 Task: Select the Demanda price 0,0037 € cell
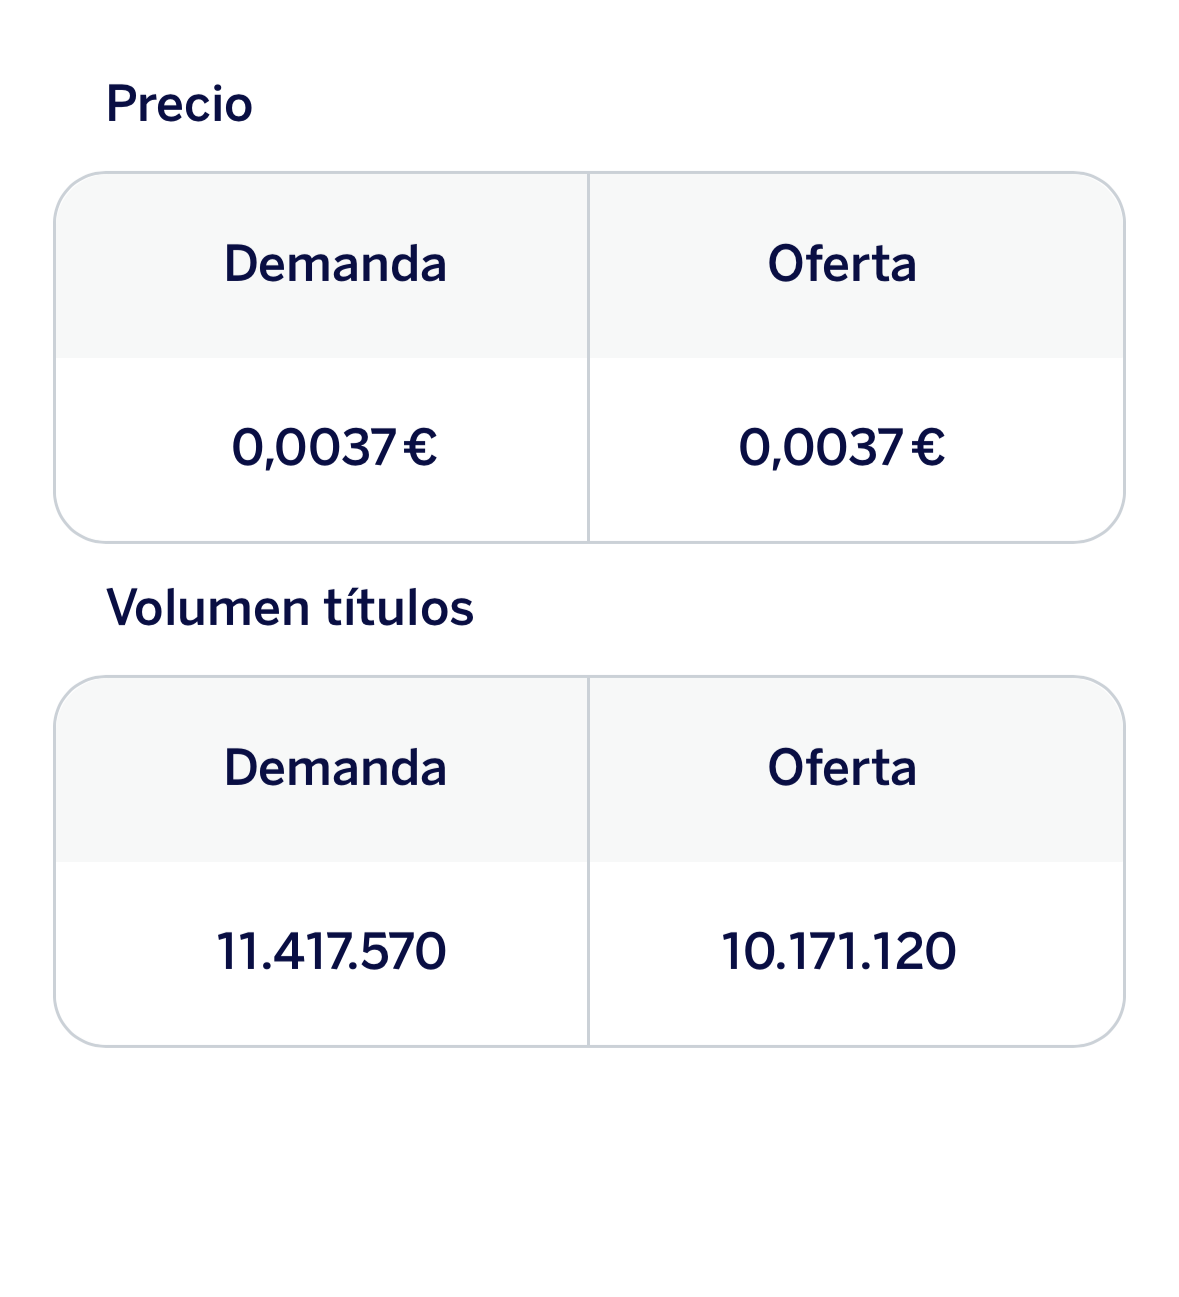click(x=335, y=447)
